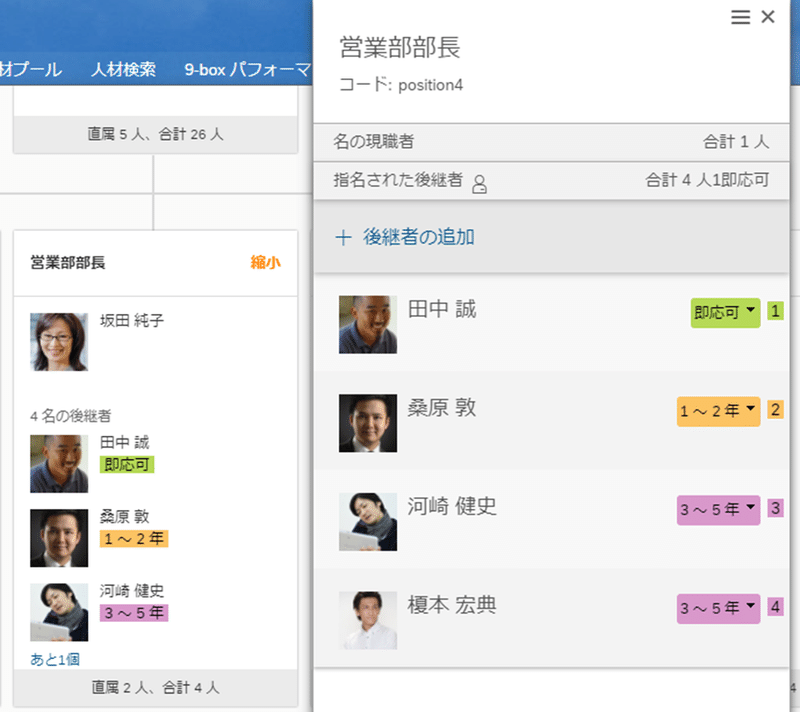The height and width of the screenshot is (712, 800).
Task: Click rank badge 4 next to 榎本 宏典
Action: tap(776, 607)
